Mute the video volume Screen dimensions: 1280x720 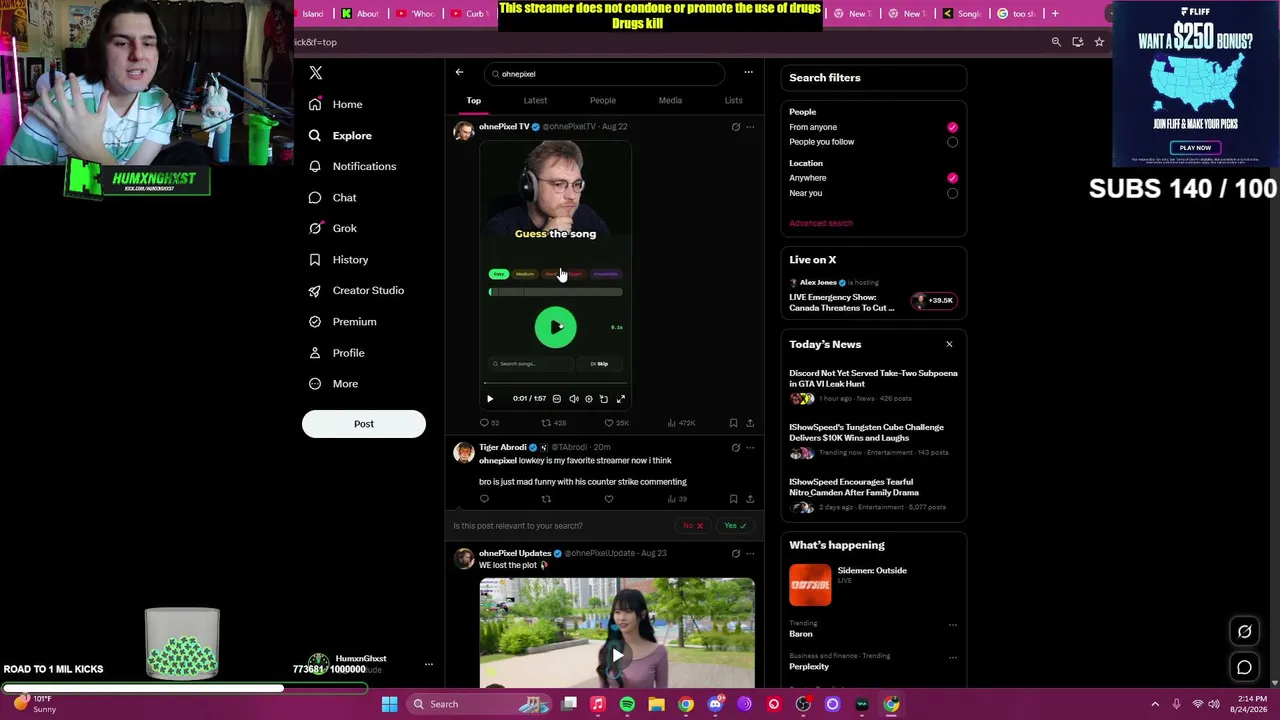574,399
